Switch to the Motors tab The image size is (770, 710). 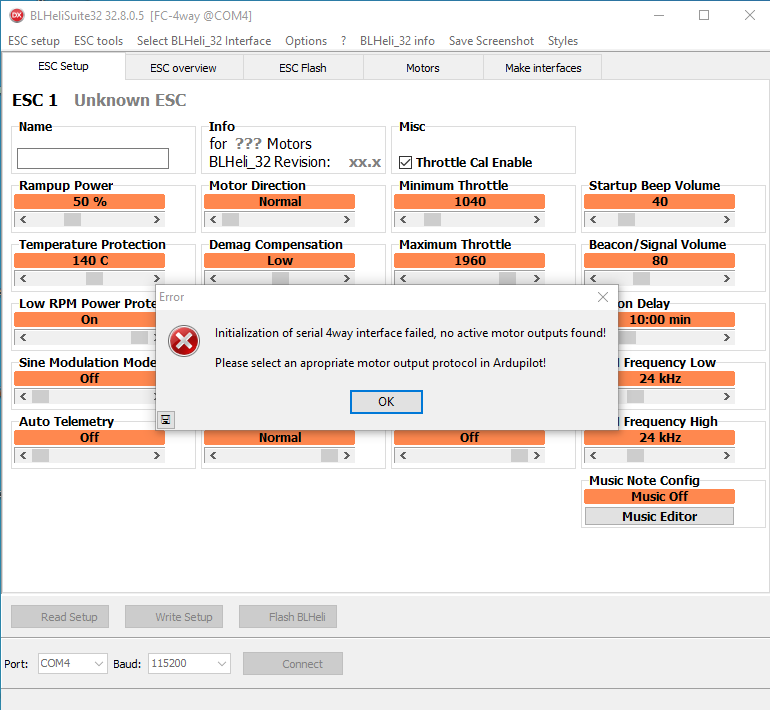tap(423, 68)
